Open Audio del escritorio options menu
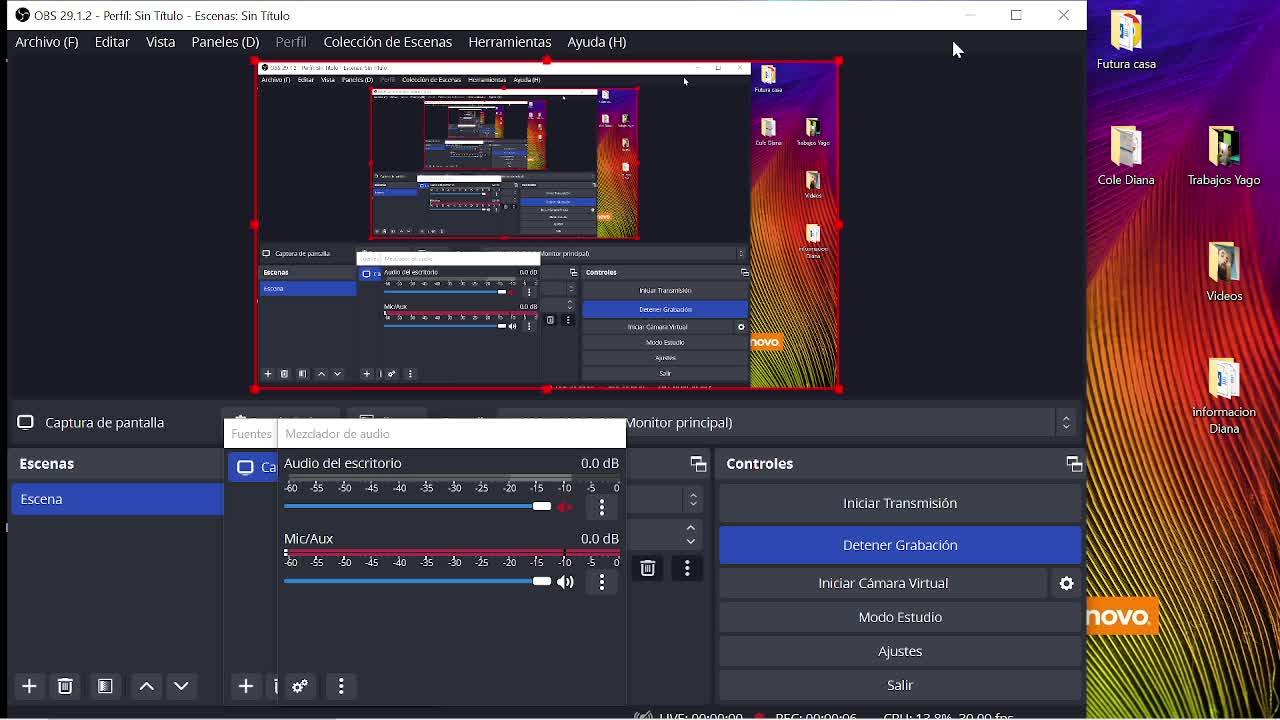 click(x=602, y=507)
